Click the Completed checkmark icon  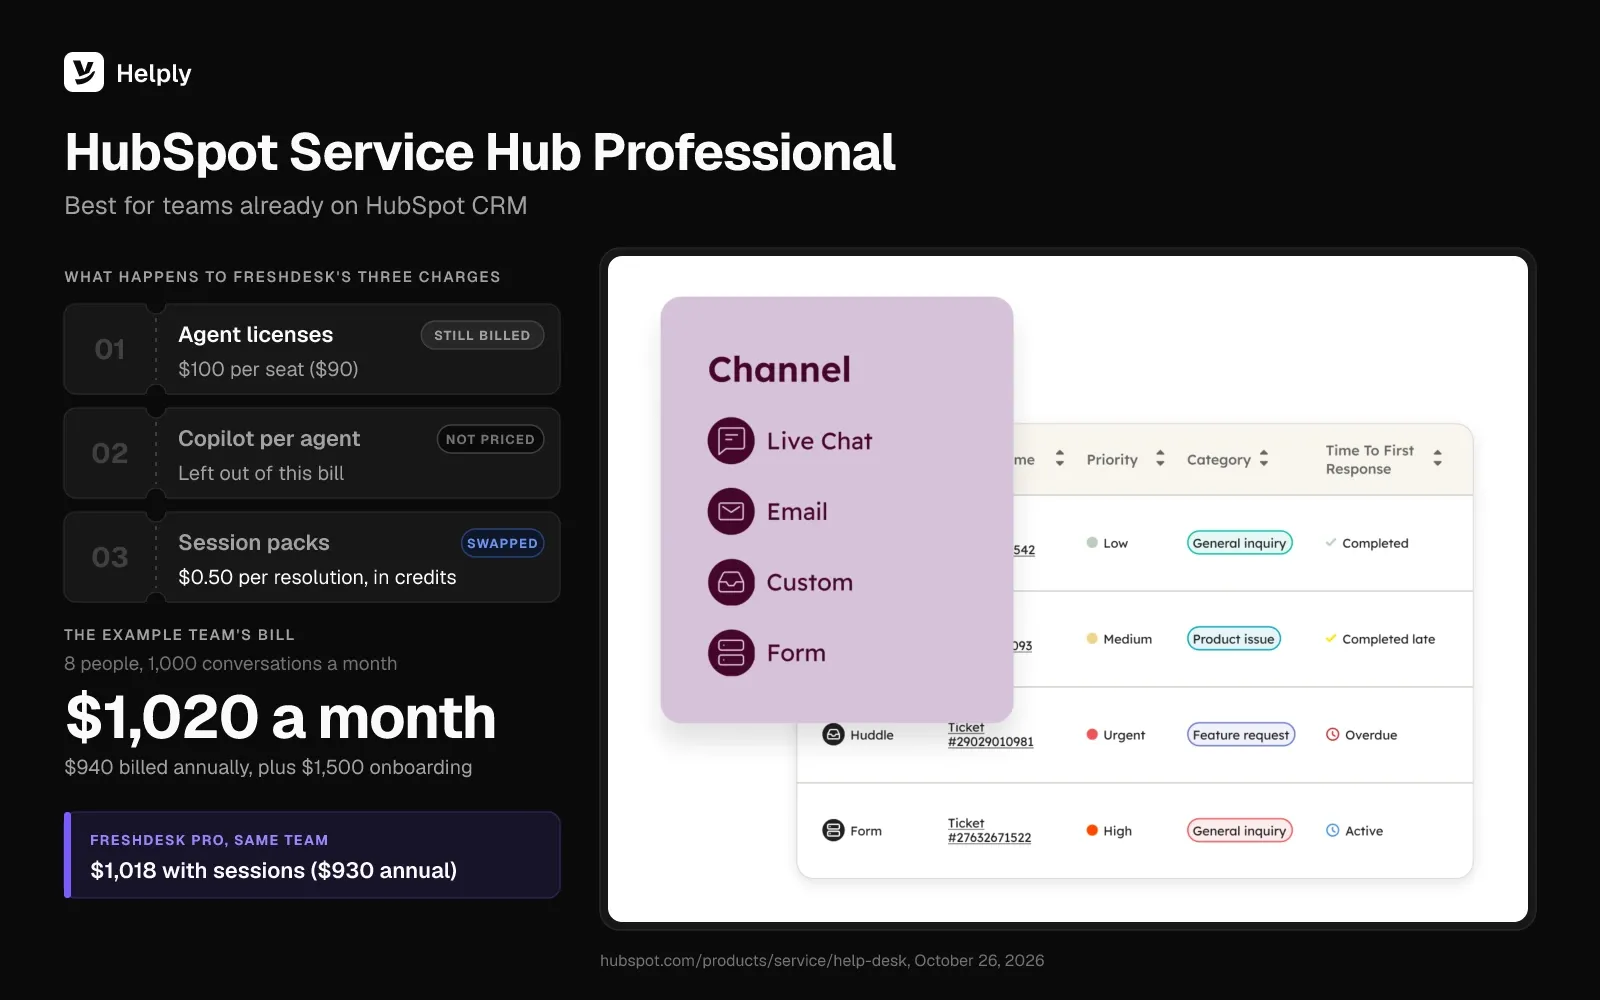point(1331,543)
